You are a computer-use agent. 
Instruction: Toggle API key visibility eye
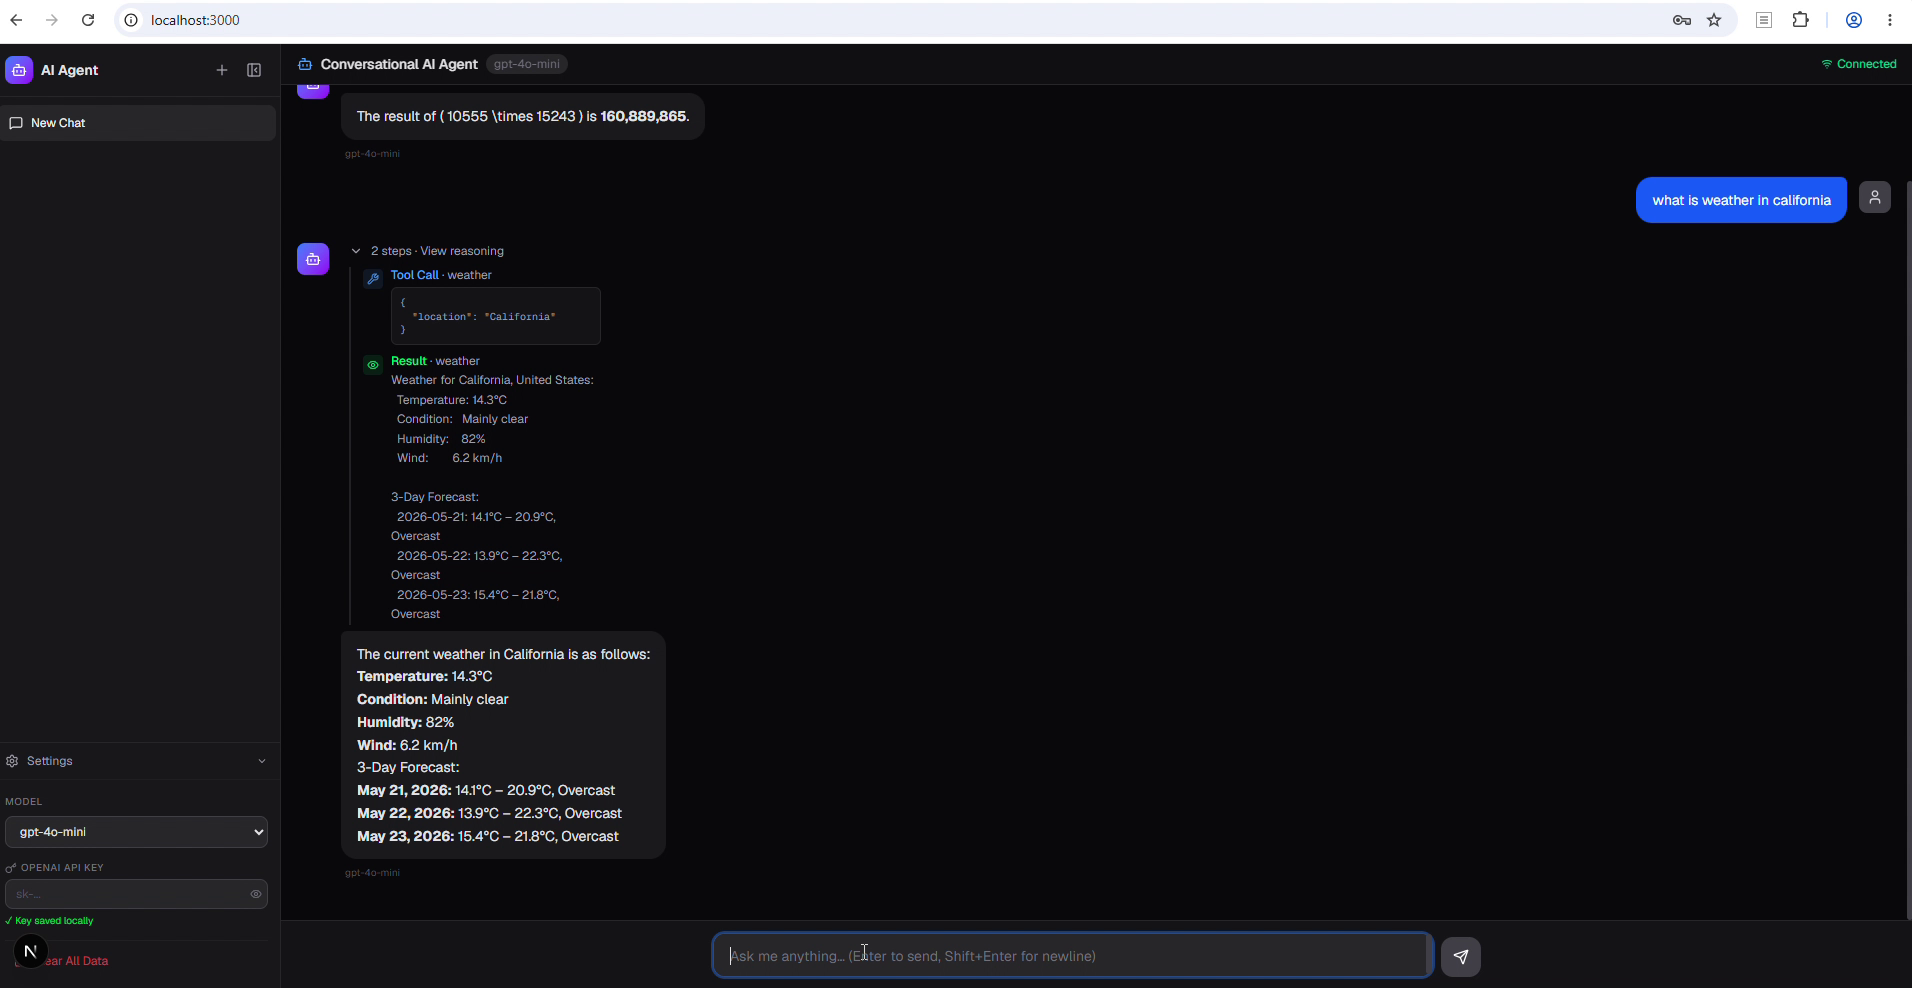(x=256, y=894)
